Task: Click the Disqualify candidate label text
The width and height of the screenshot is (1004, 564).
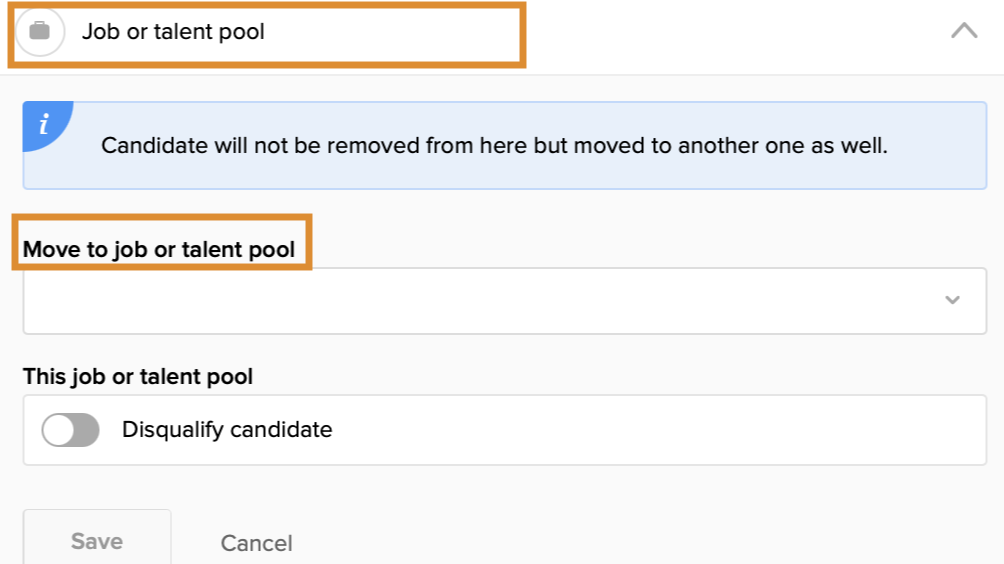Action: point(227,430)
